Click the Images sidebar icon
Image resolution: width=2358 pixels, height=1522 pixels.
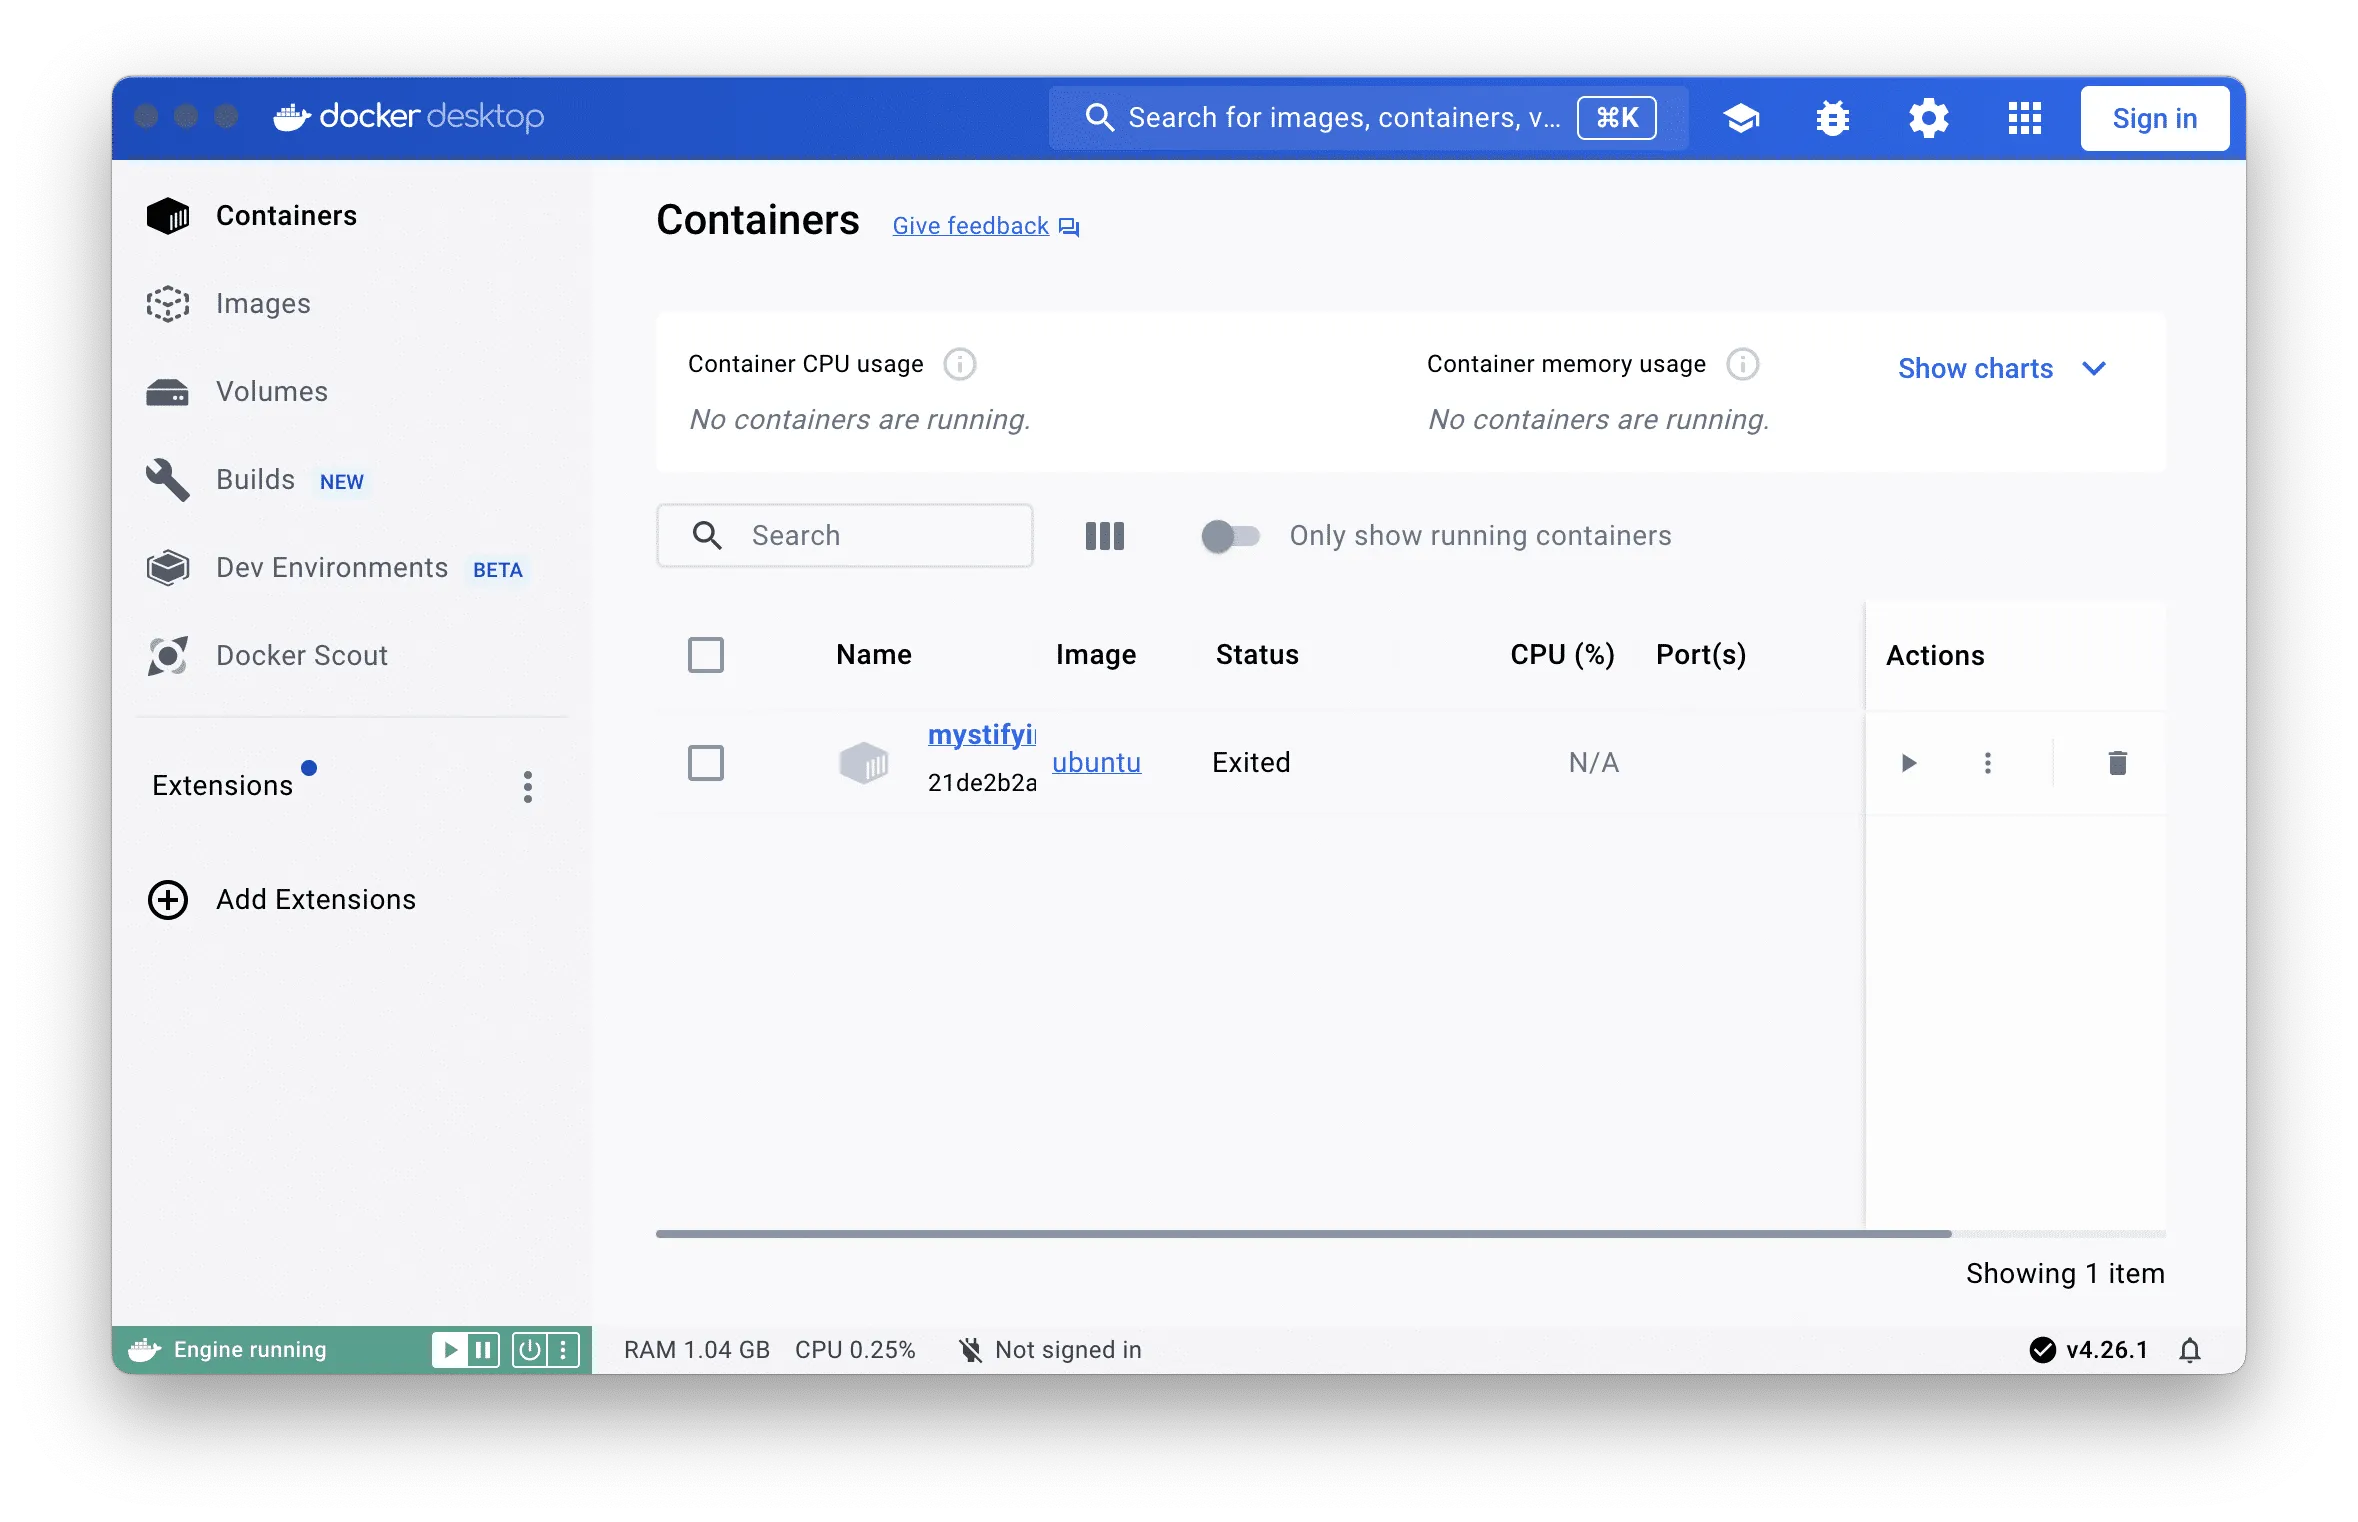(x=167, y=304)
